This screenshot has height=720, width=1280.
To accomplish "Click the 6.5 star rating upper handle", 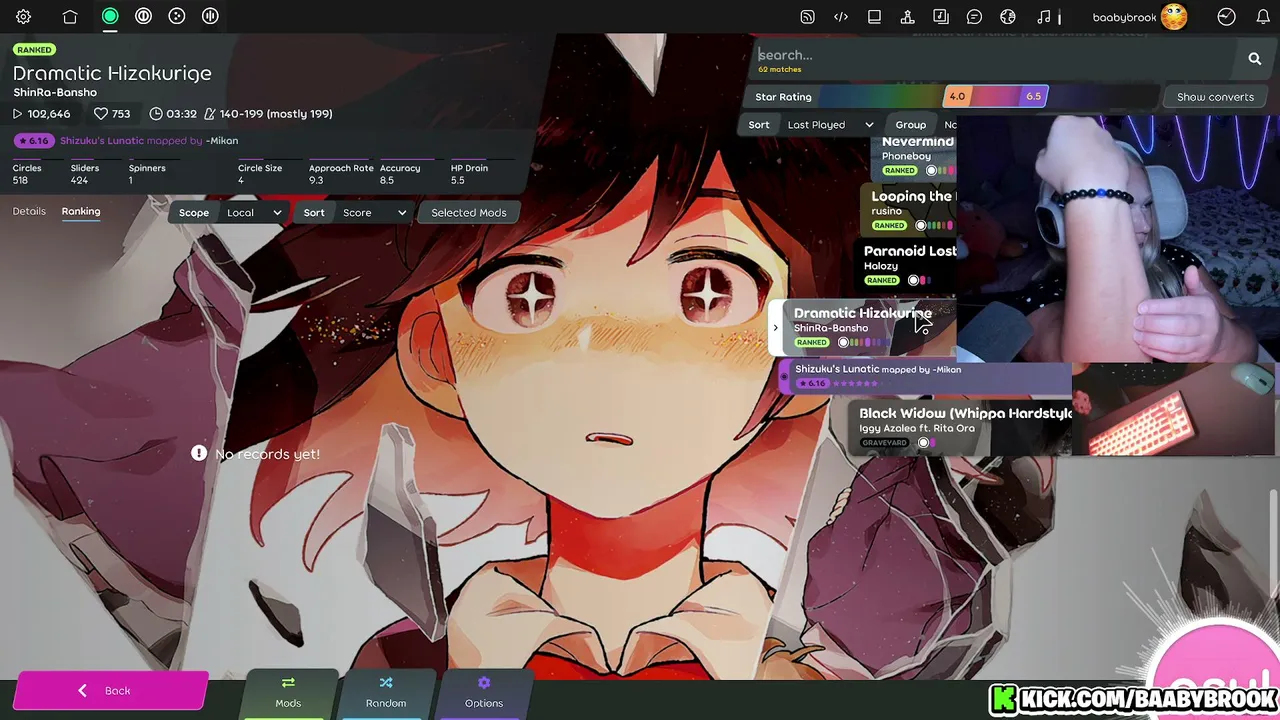I will click(x=1034, y=96).
